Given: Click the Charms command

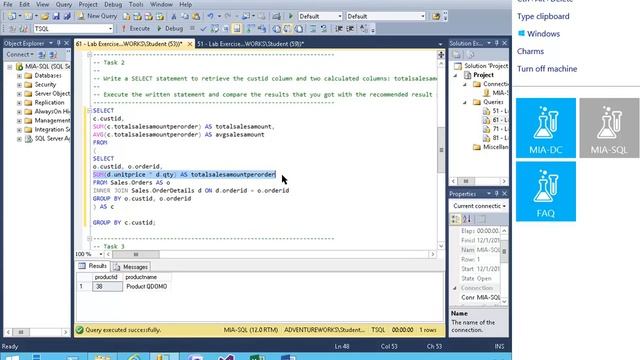Looking at the screenshot, I should coord(530,51).
